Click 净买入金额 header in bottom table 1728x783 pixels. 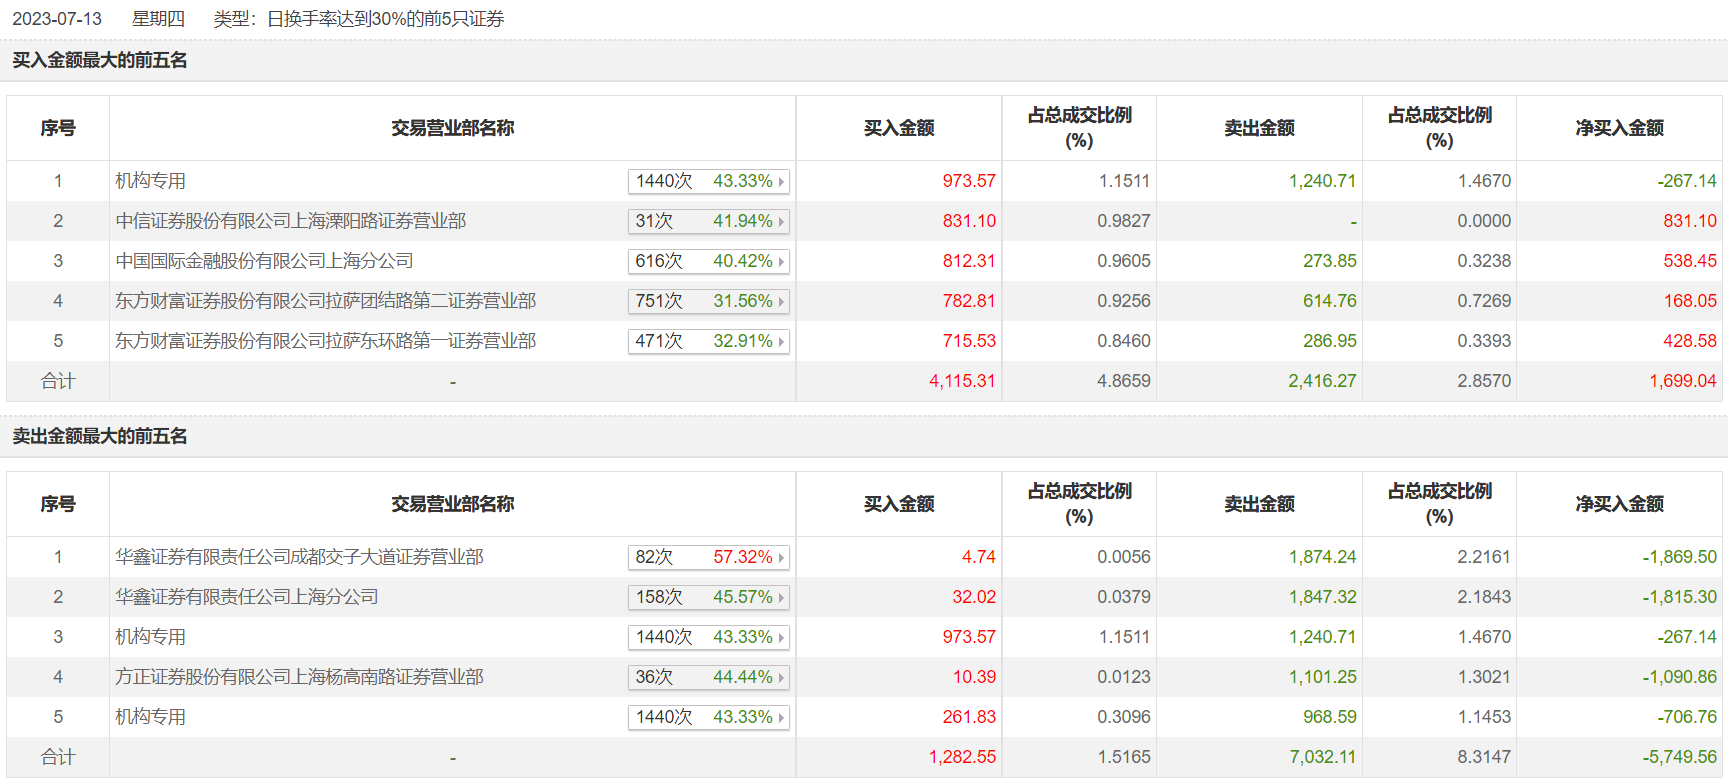point(1620,504)
